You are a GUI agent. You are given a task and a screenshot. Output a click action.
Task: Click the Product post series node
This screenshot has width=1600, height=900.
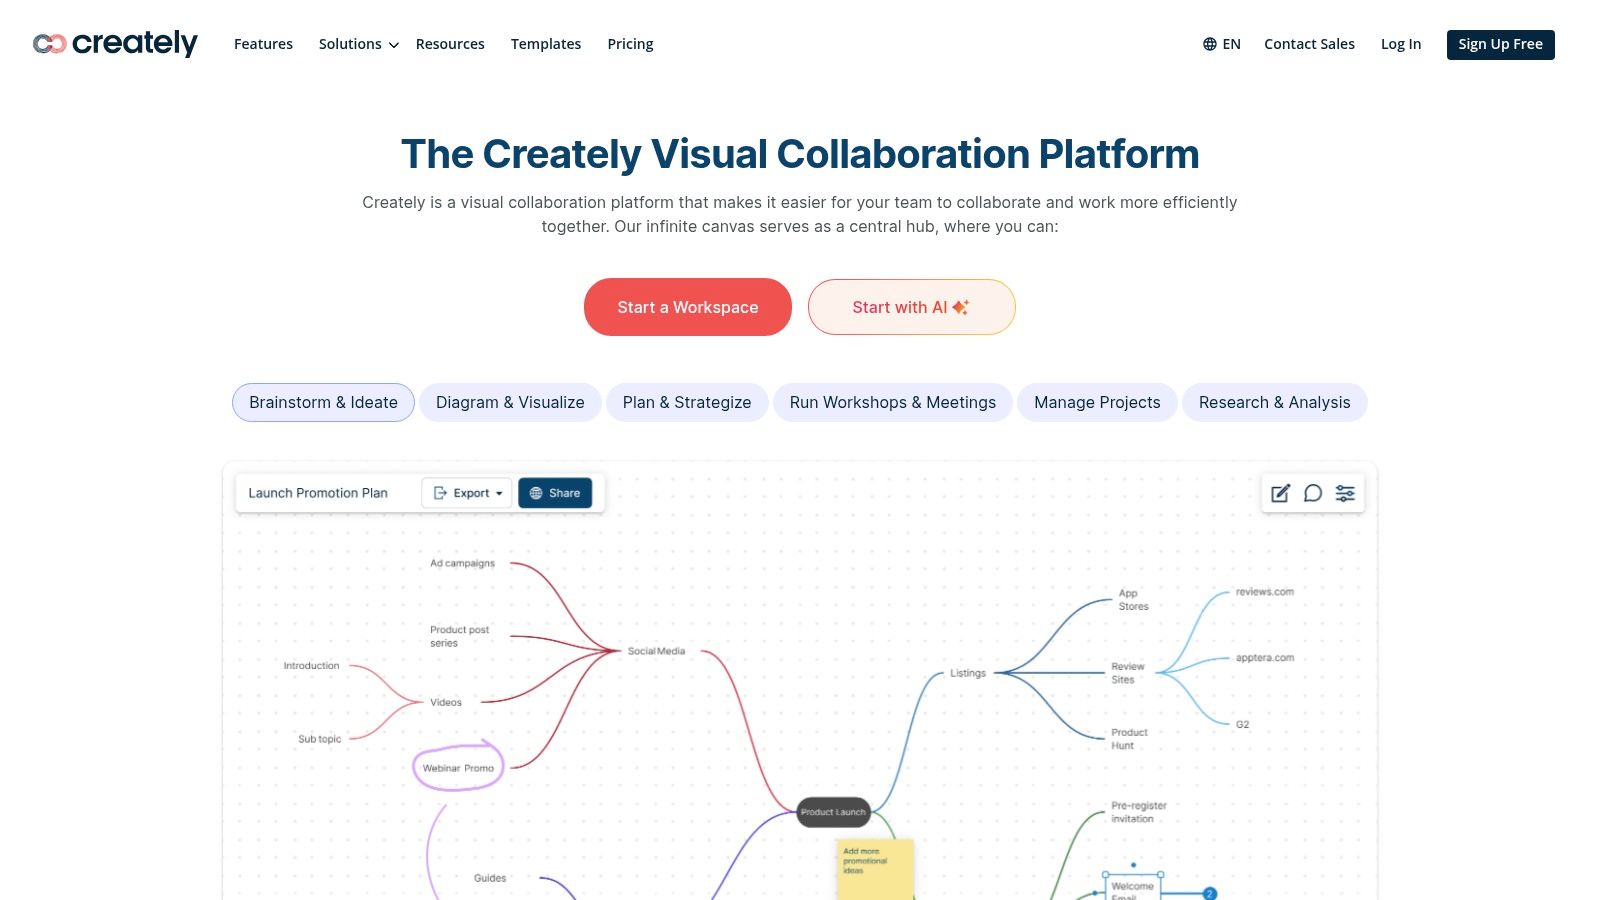pyautogui.click(x=459, y=636)
